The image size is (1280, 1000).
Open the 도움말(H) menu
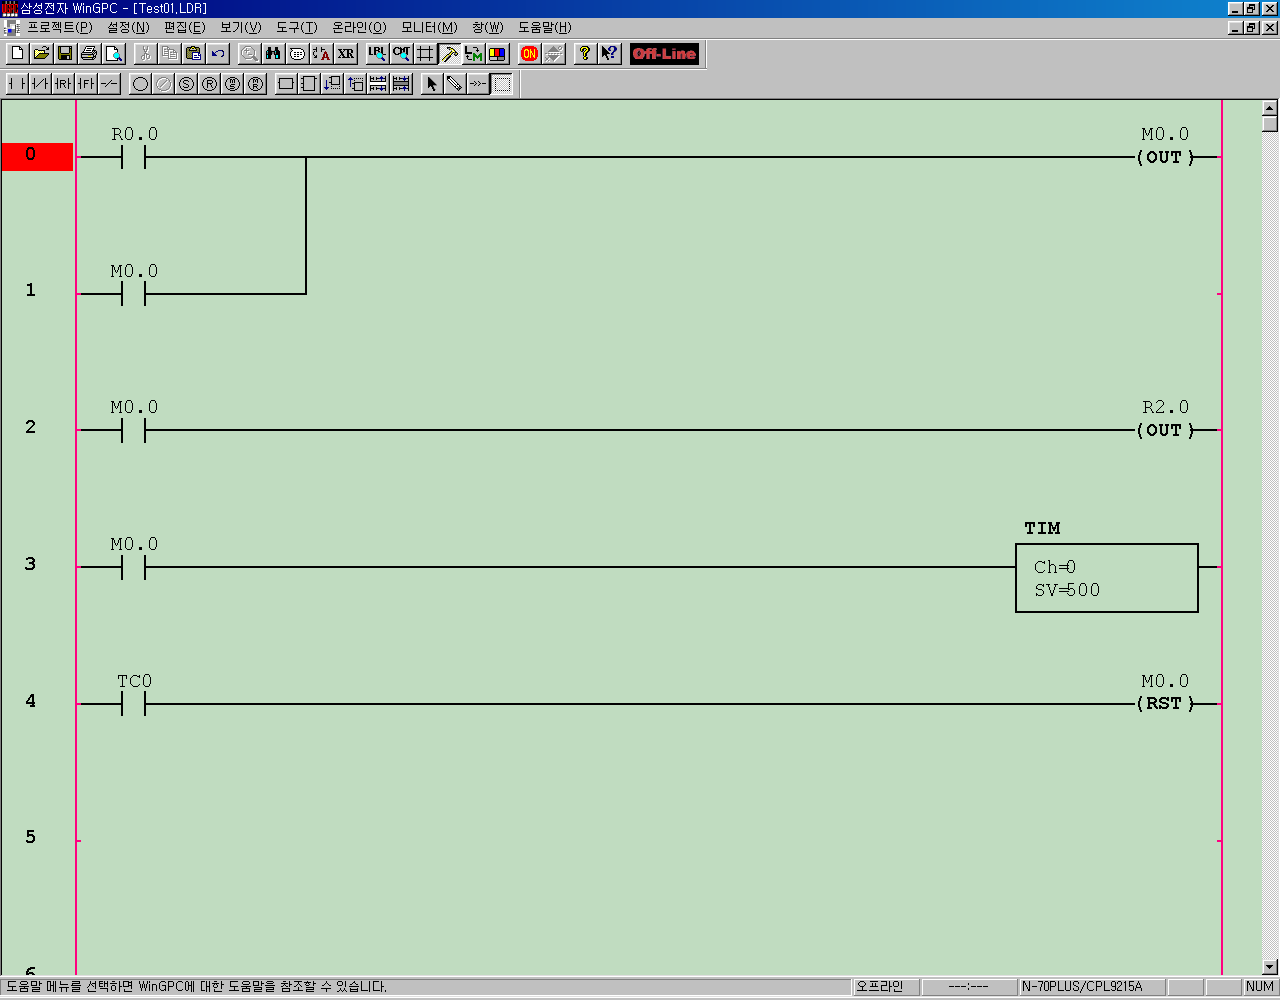click(544, 27)
